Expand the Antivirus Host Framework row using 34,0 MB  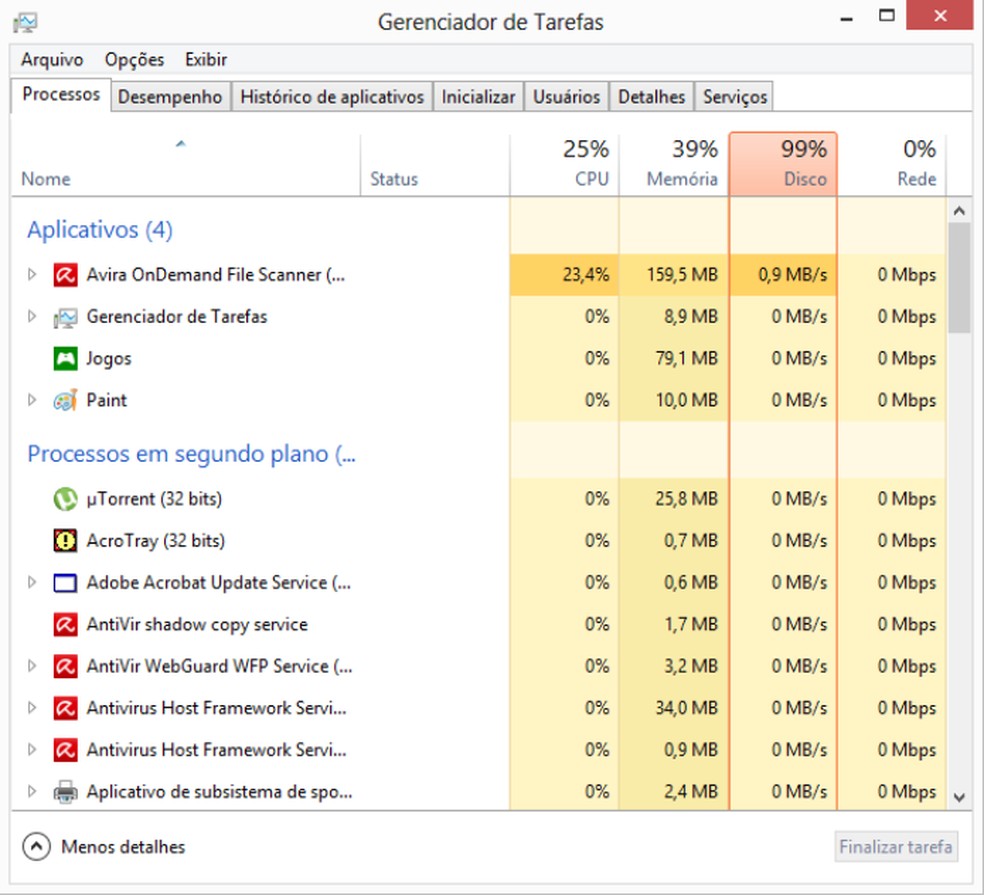pyautogui.click(x=31, y=708)
